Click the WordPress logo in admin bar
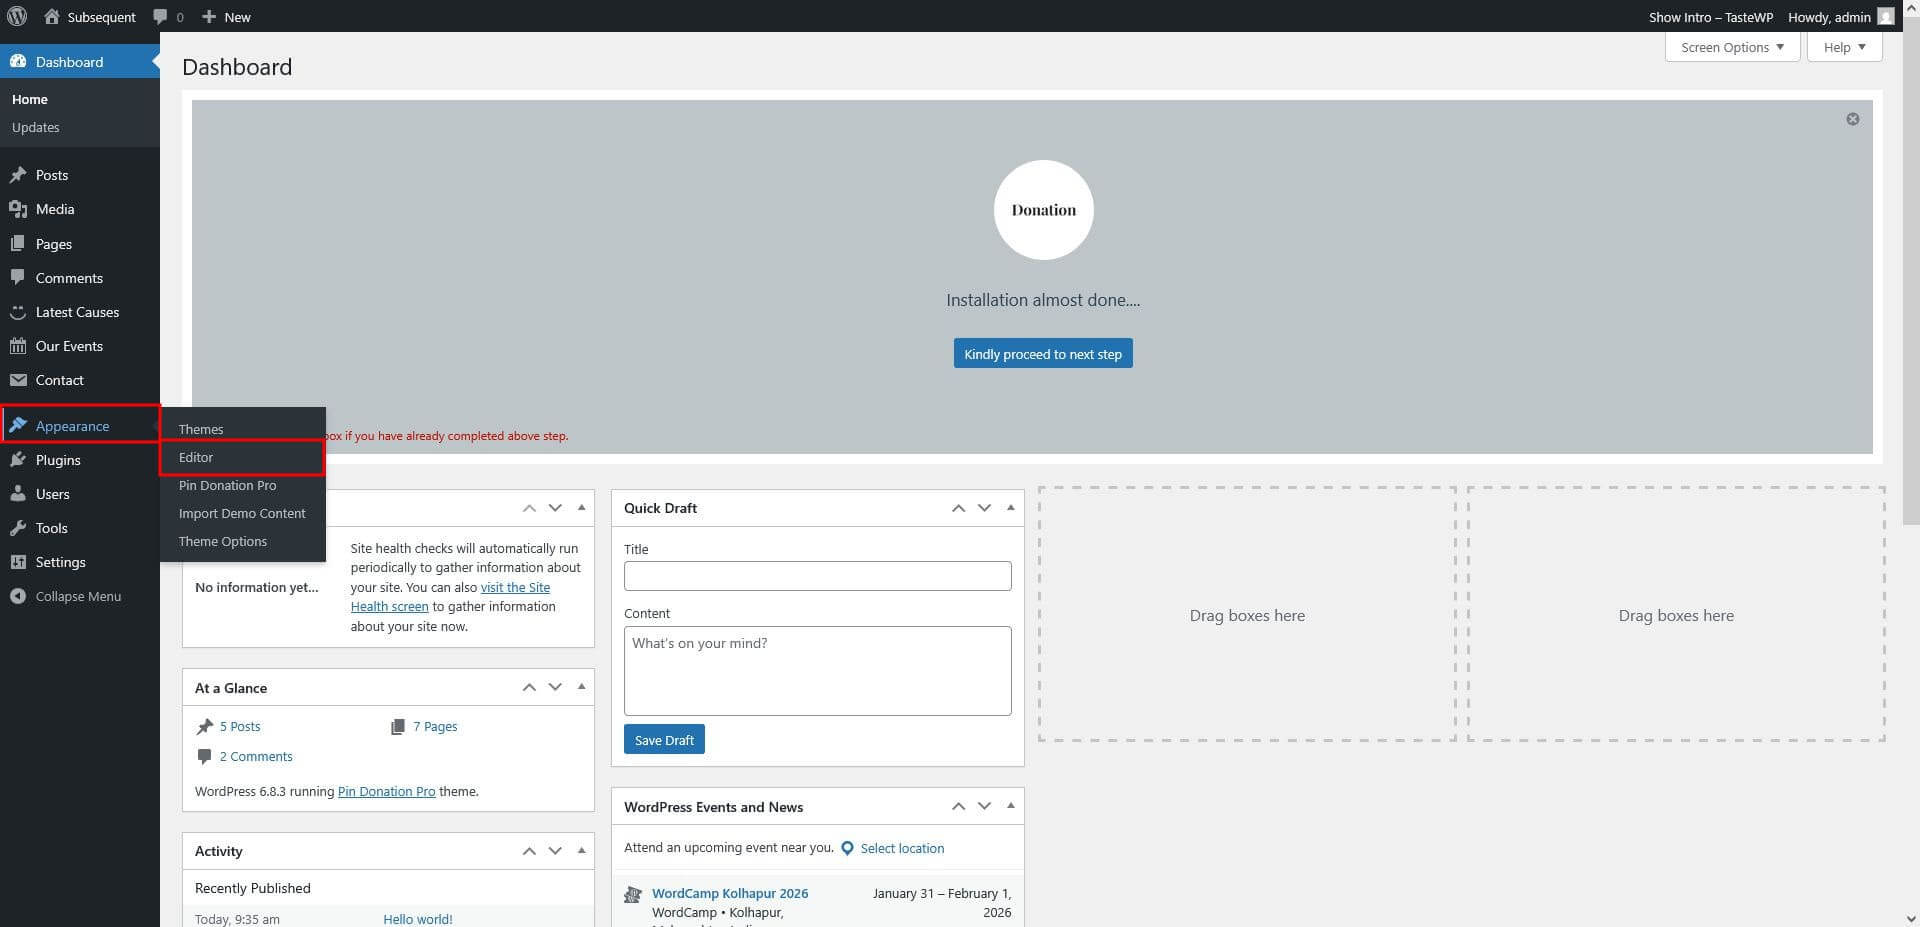 point(17,16)
